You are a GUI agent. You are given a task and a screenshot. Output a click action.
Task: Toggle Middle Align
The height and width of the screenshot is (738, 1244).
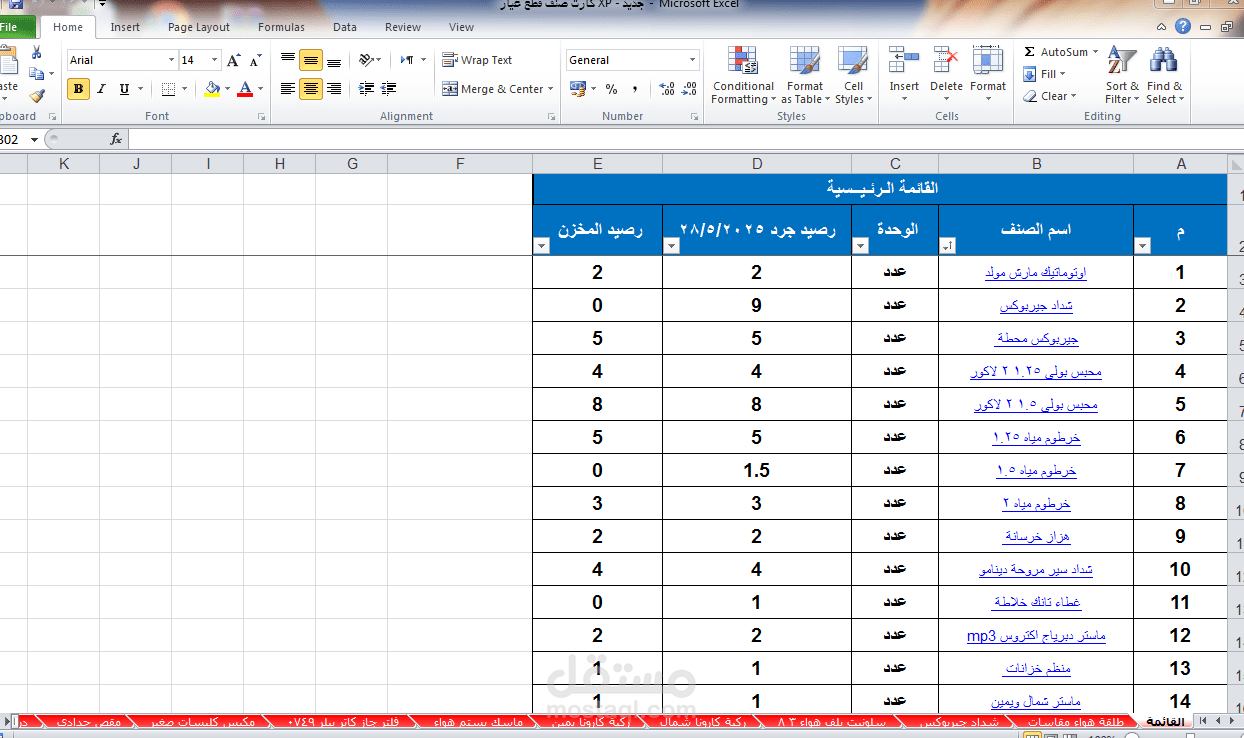point(311,60)
